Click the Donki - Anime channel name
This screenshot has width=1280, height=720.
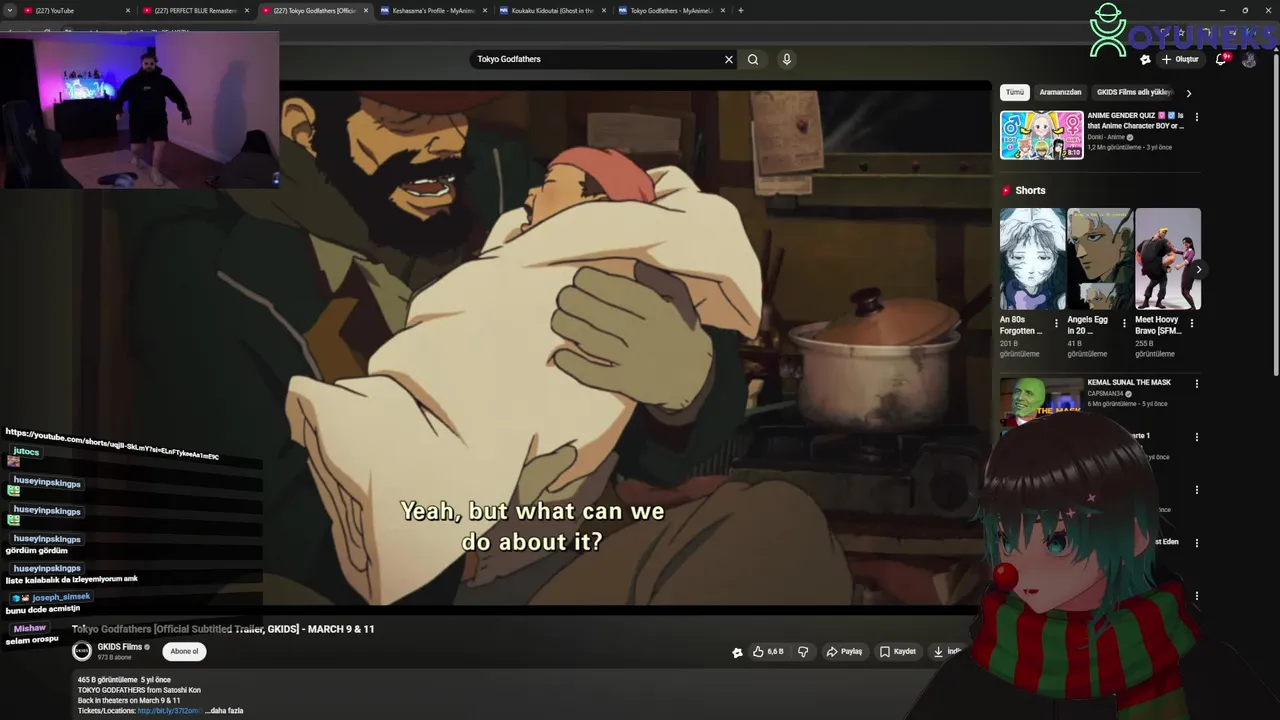click(1108, 138)
